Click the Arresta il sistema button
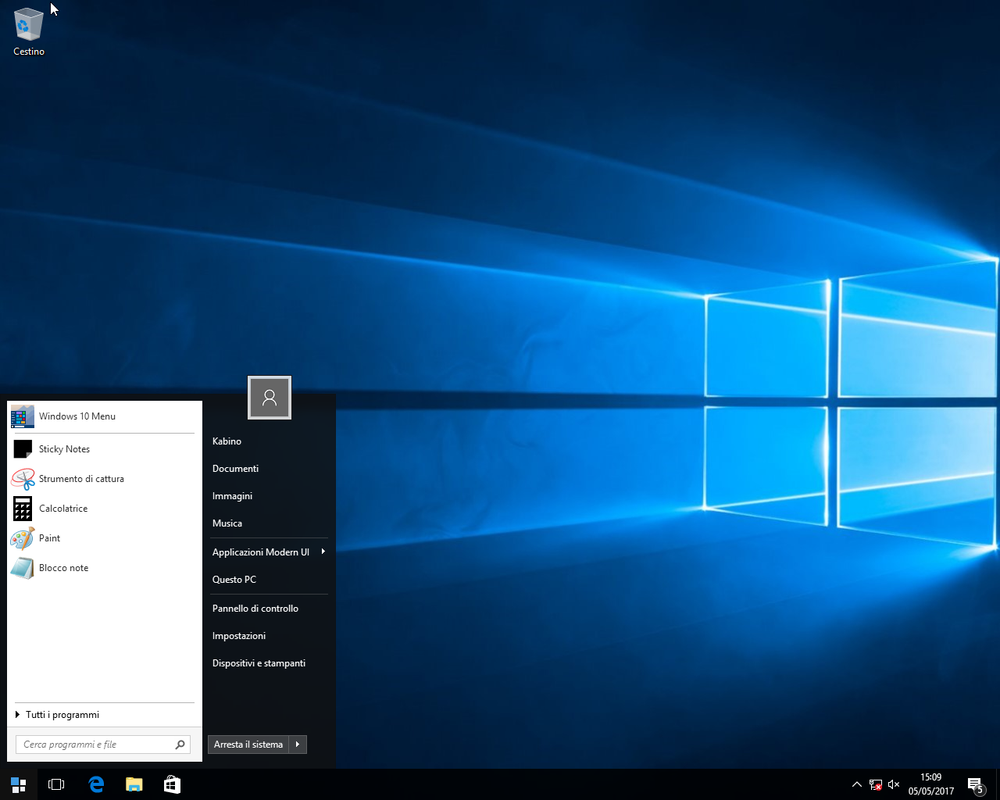Screen dimensions: 1000x800 pyautogui.click(x=249, y=744)
